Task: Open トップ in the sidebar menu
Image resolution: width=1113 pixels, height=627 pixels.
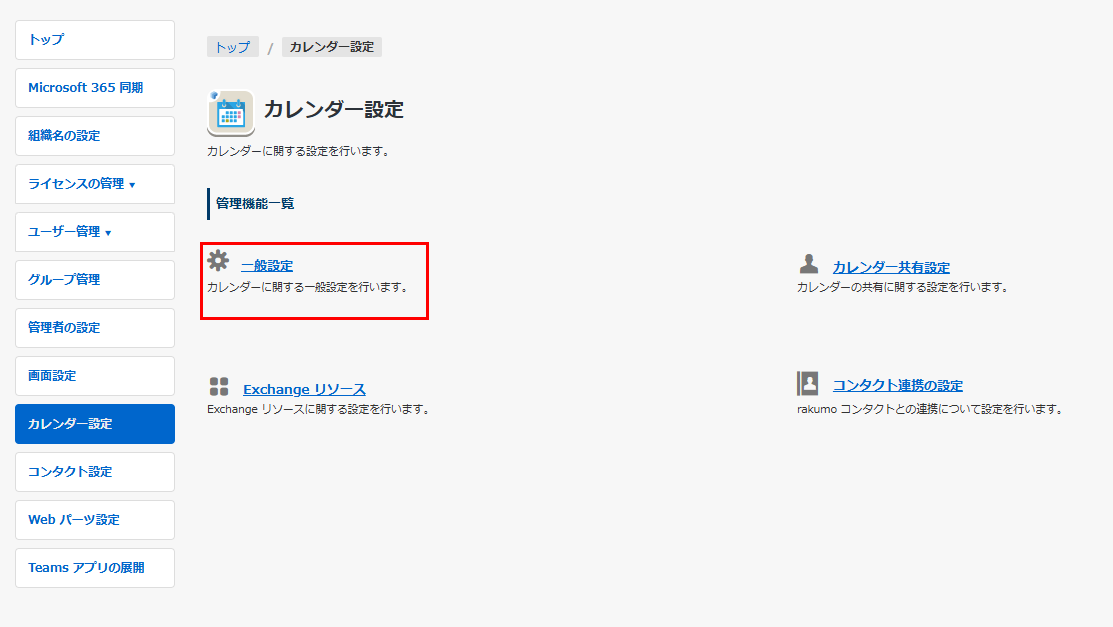Action: [x=95, y=40]
